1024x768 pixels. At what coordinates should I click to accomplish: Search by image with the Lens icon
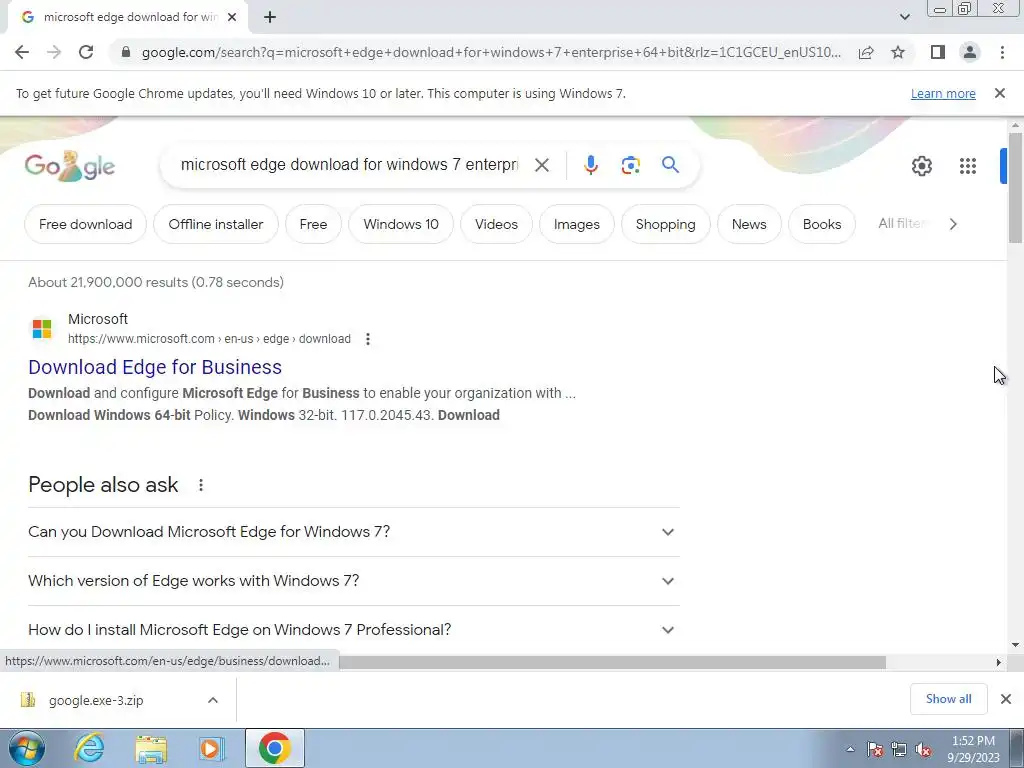[630, 165]
